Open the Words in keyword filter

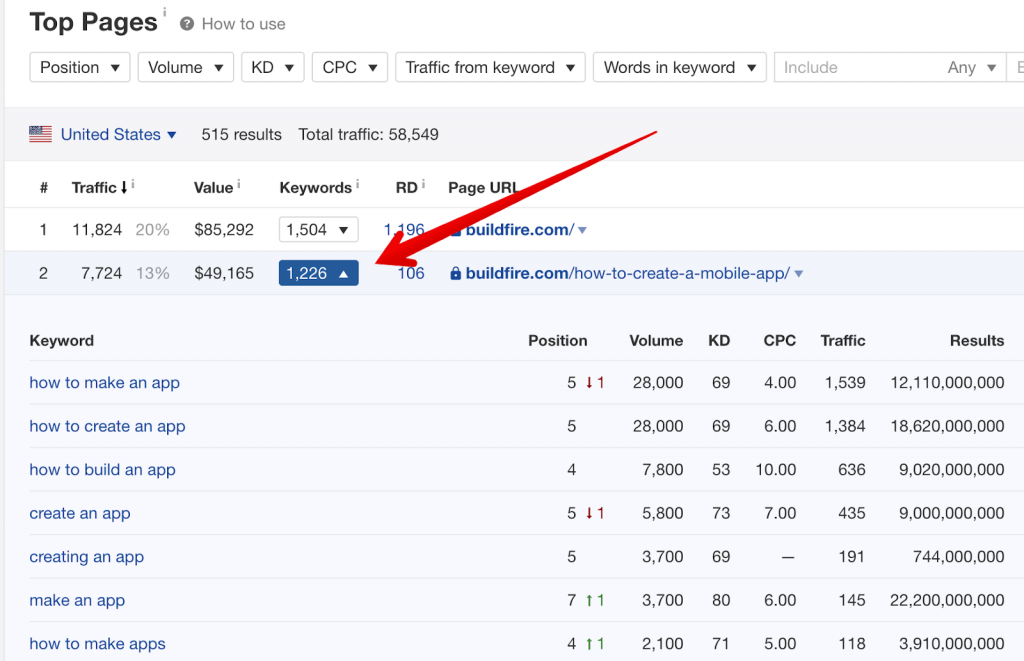tap(679, 67)
